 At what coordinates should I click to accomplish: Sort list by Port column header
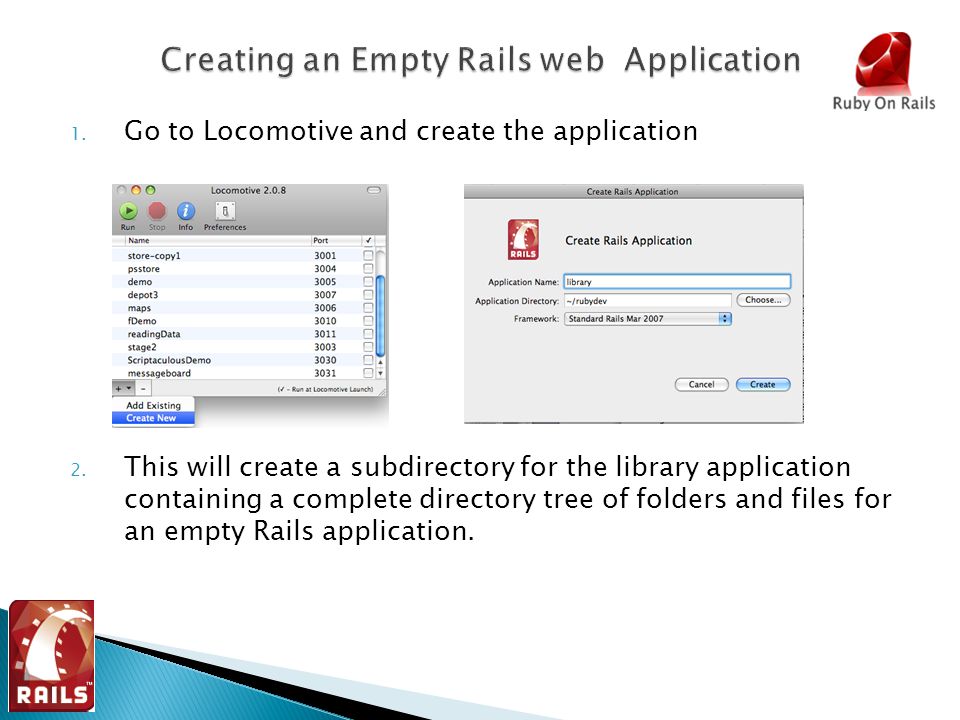point(336,241)
